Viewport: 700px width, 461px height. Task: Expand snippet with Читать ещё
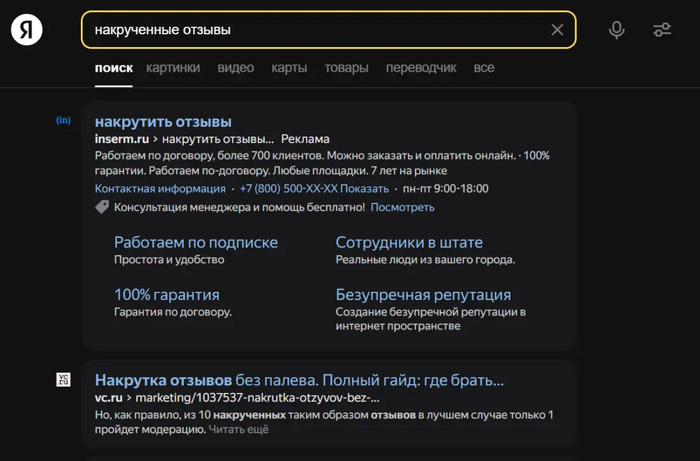238,429
